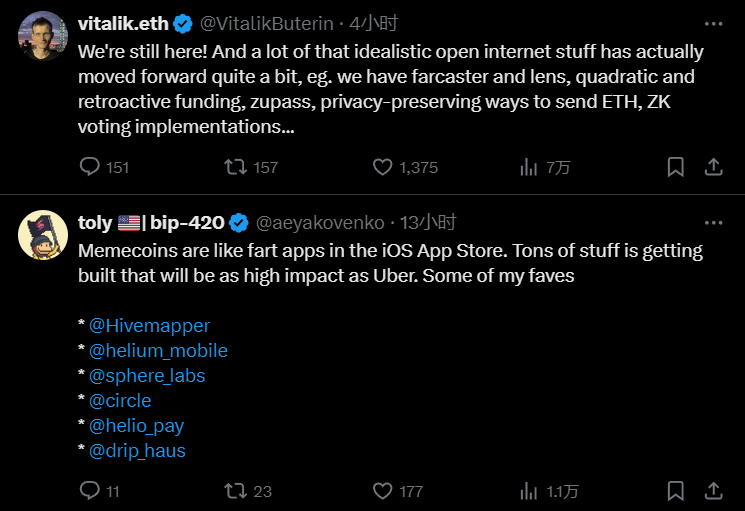
Task: Share vitalik.eth's tweet
Action: tap(713, 167)
